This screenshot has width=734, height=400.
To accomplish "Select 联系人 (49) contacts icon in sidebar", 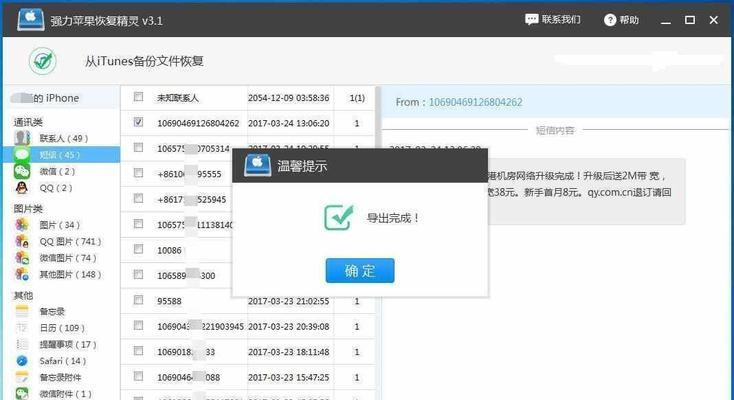I will pyautogui.click(x=22, y=138).
